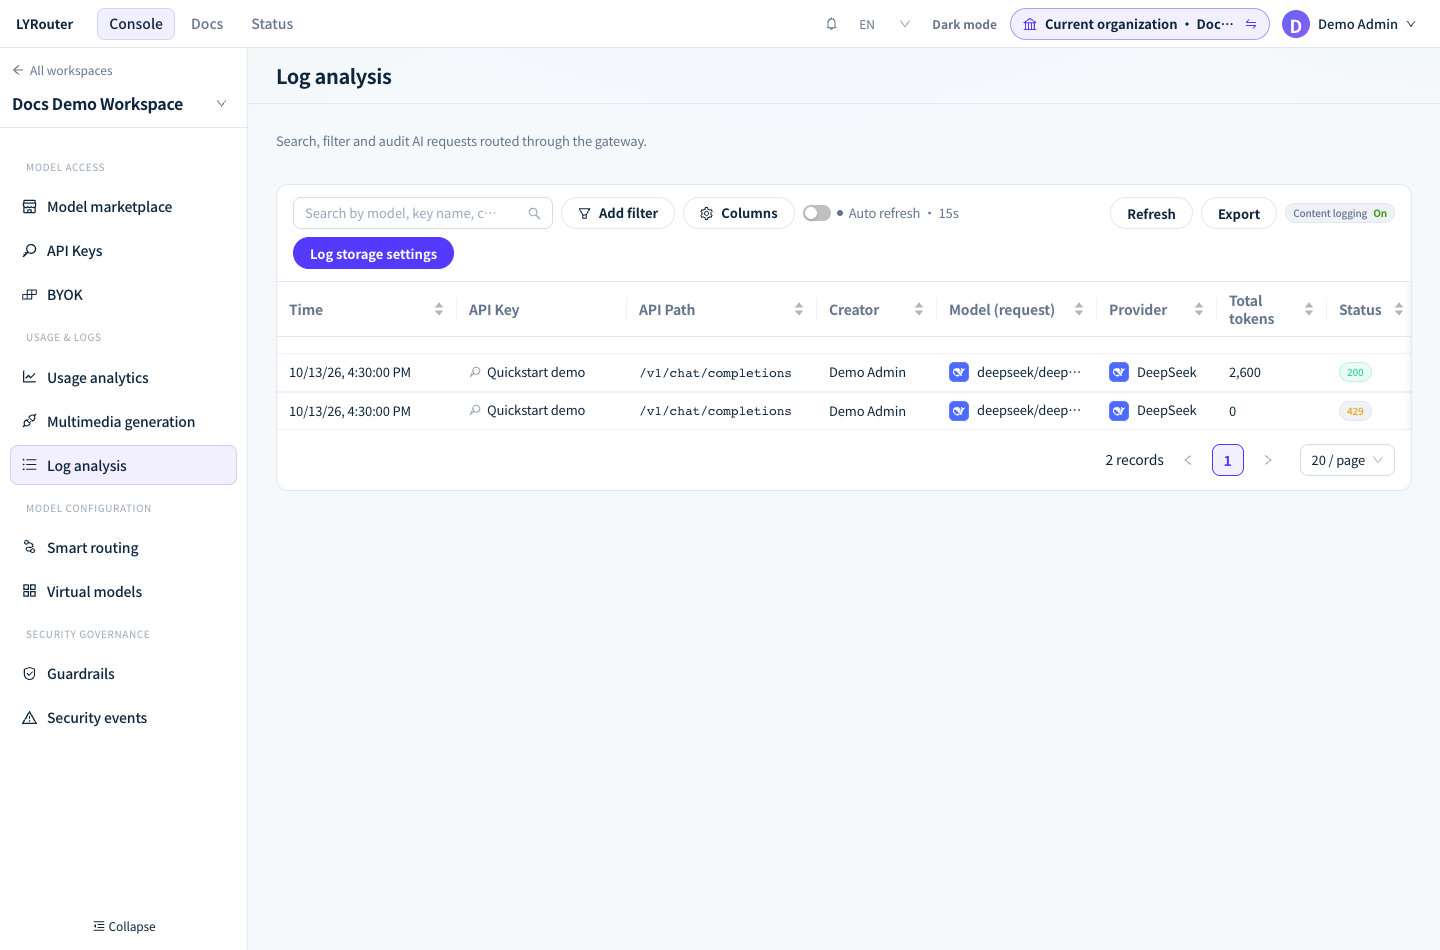Click the Multimedia generation rocket icon
This screenshot has width=1440, height=950.
pos(29,421)
